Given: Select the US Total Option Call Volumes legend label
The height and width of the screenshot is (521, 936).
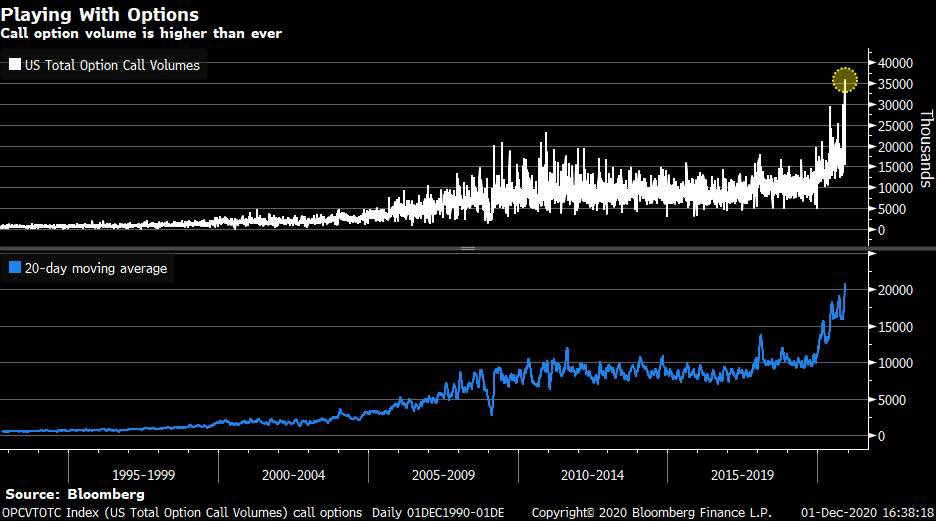Looking at the screenshot, I should 112,65.
